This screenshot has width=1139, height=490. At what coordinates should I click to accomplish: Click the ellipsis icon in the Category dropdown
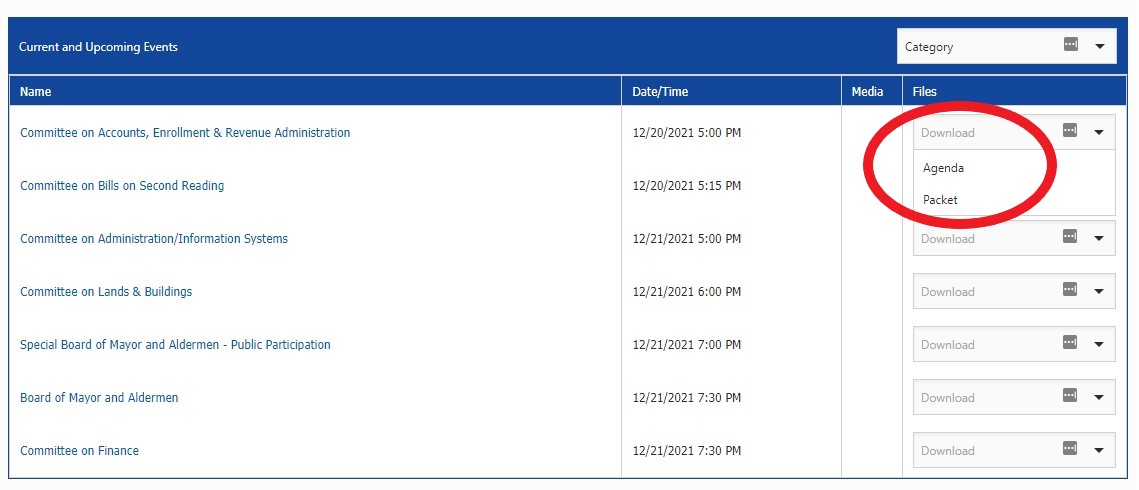pos(1070,45)
